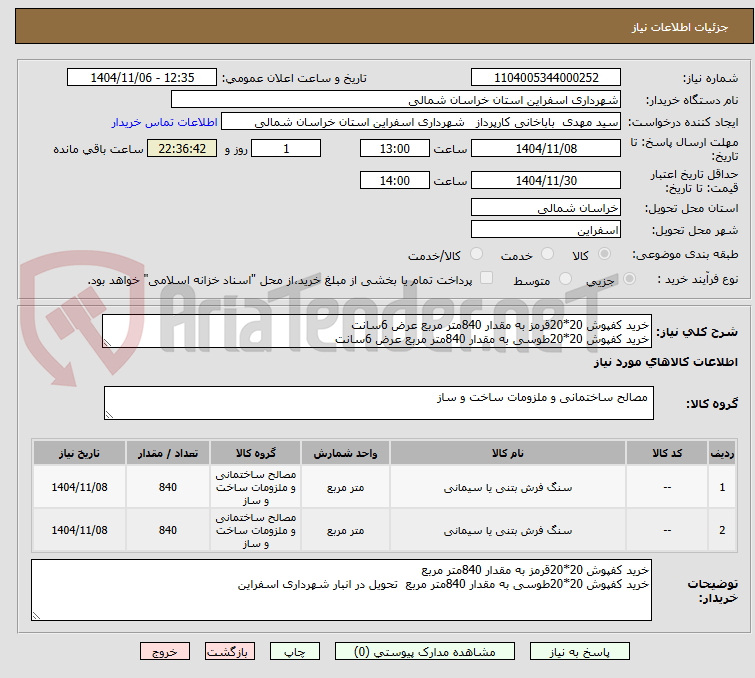Image resolution: width=755 pixels, height=678 pixels.
Task: Click the نام کالا column header
Action: pyautogui.click(x=508, y=453)
